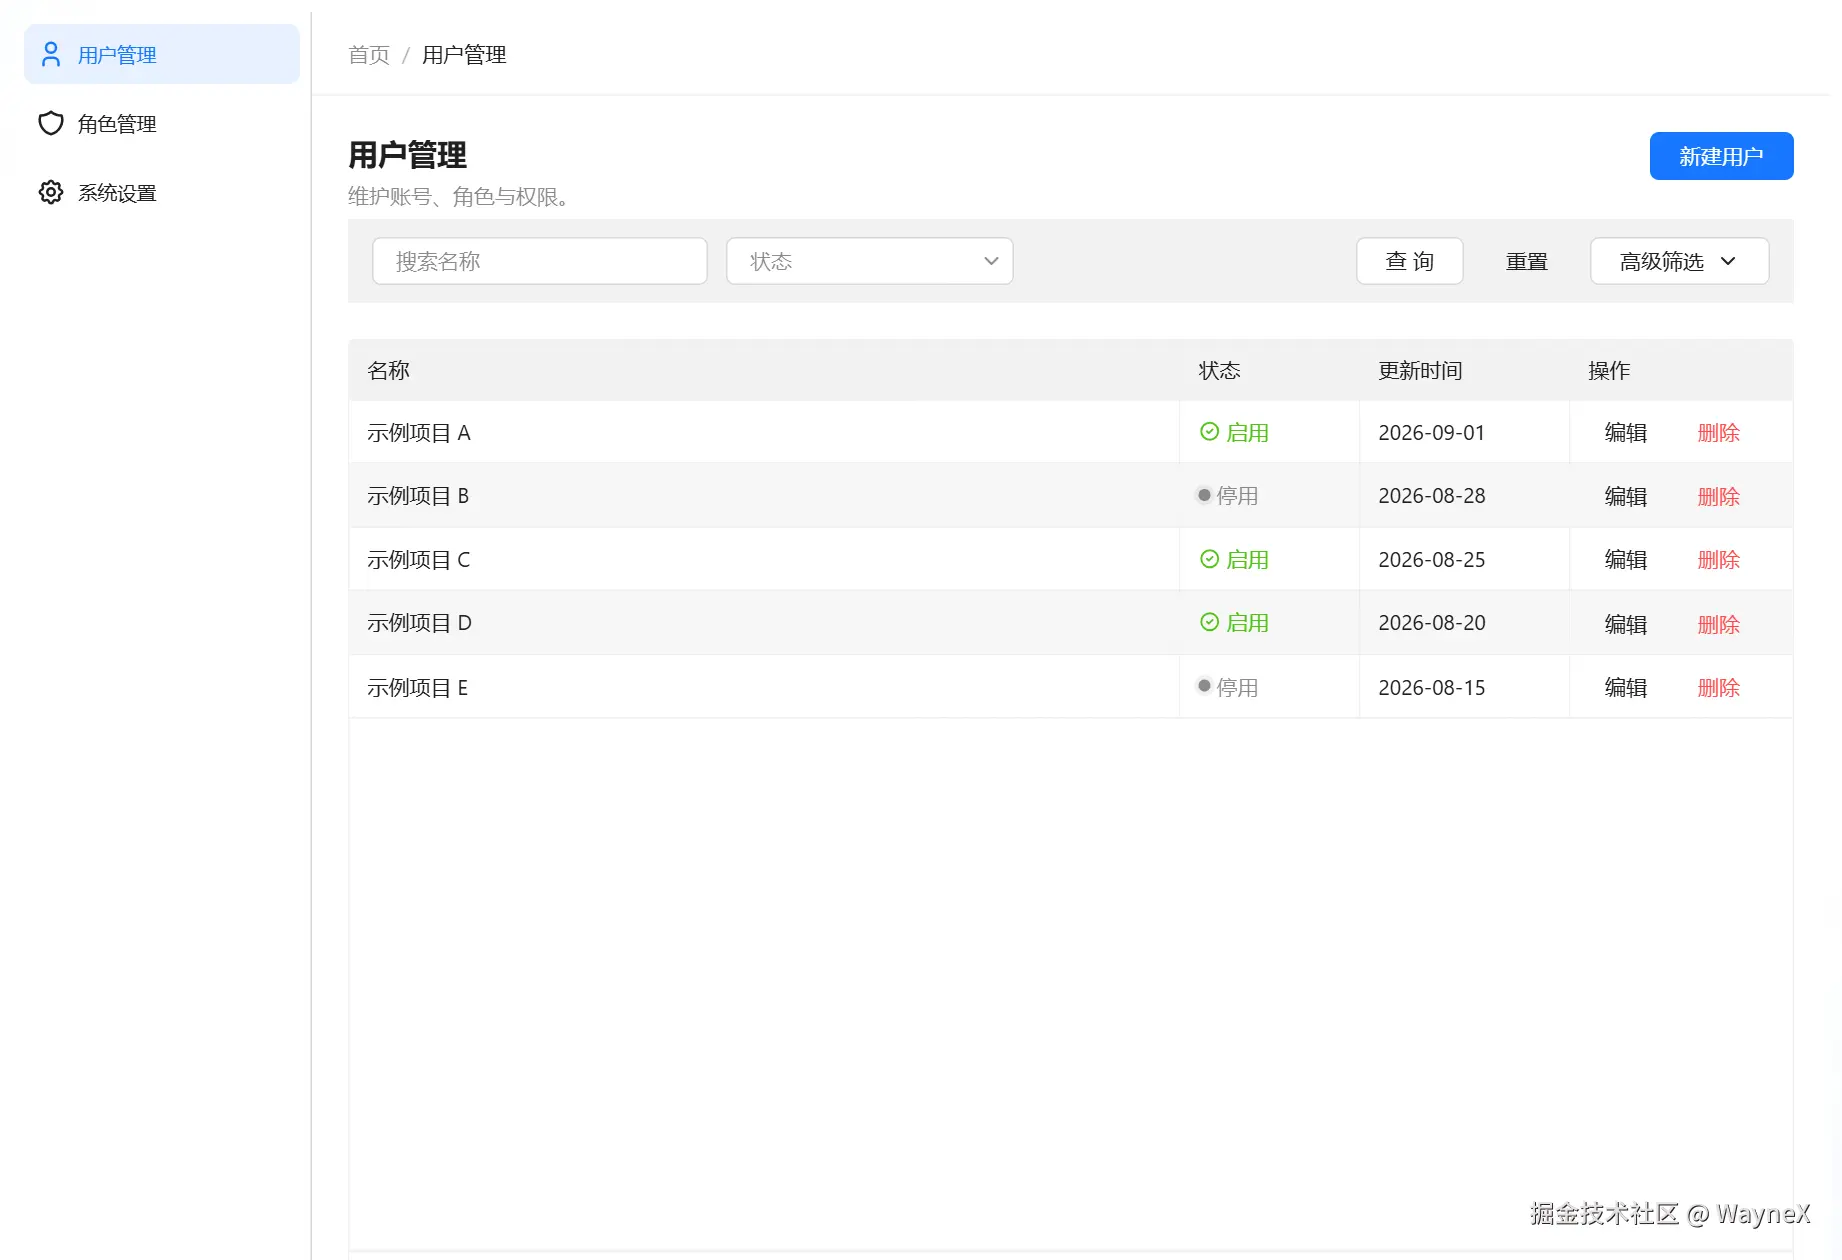Click the shield icon beside 角色管理

point(51,123)
